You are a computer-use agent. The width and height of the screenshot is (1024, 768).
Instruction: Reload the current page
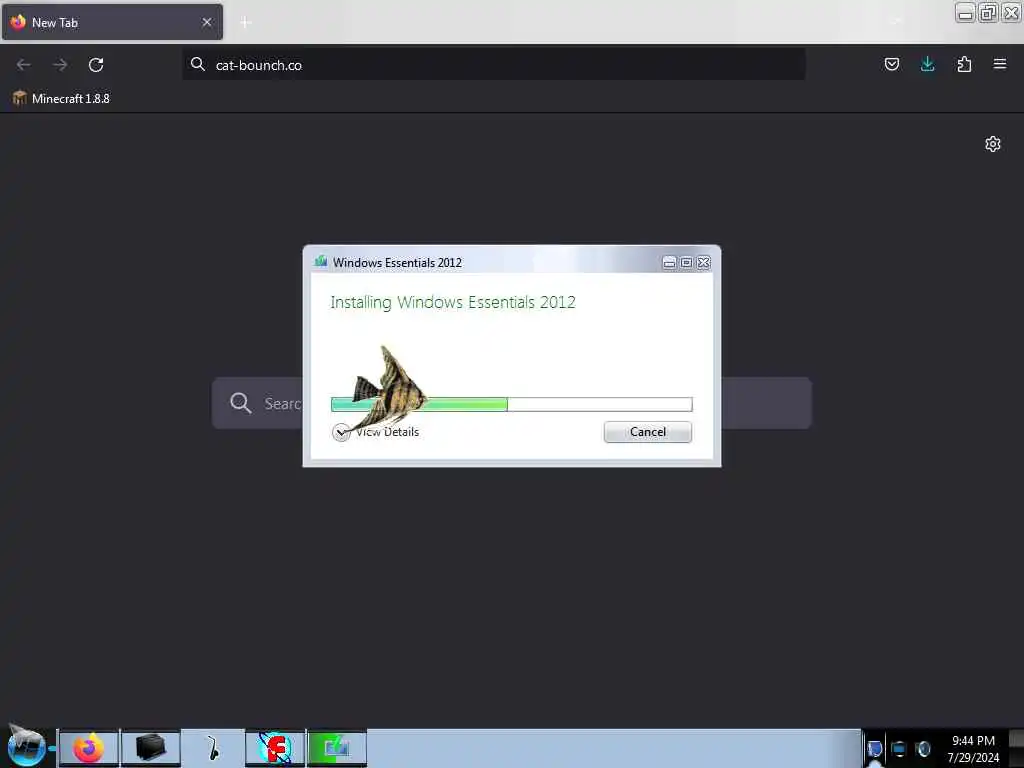(x=96, y=65)
